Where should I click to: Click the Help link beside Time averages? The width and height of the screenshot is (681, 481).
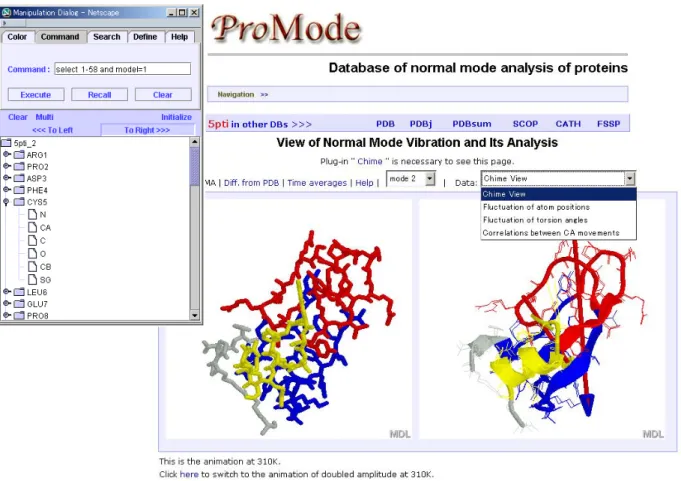tap(364, 183)
